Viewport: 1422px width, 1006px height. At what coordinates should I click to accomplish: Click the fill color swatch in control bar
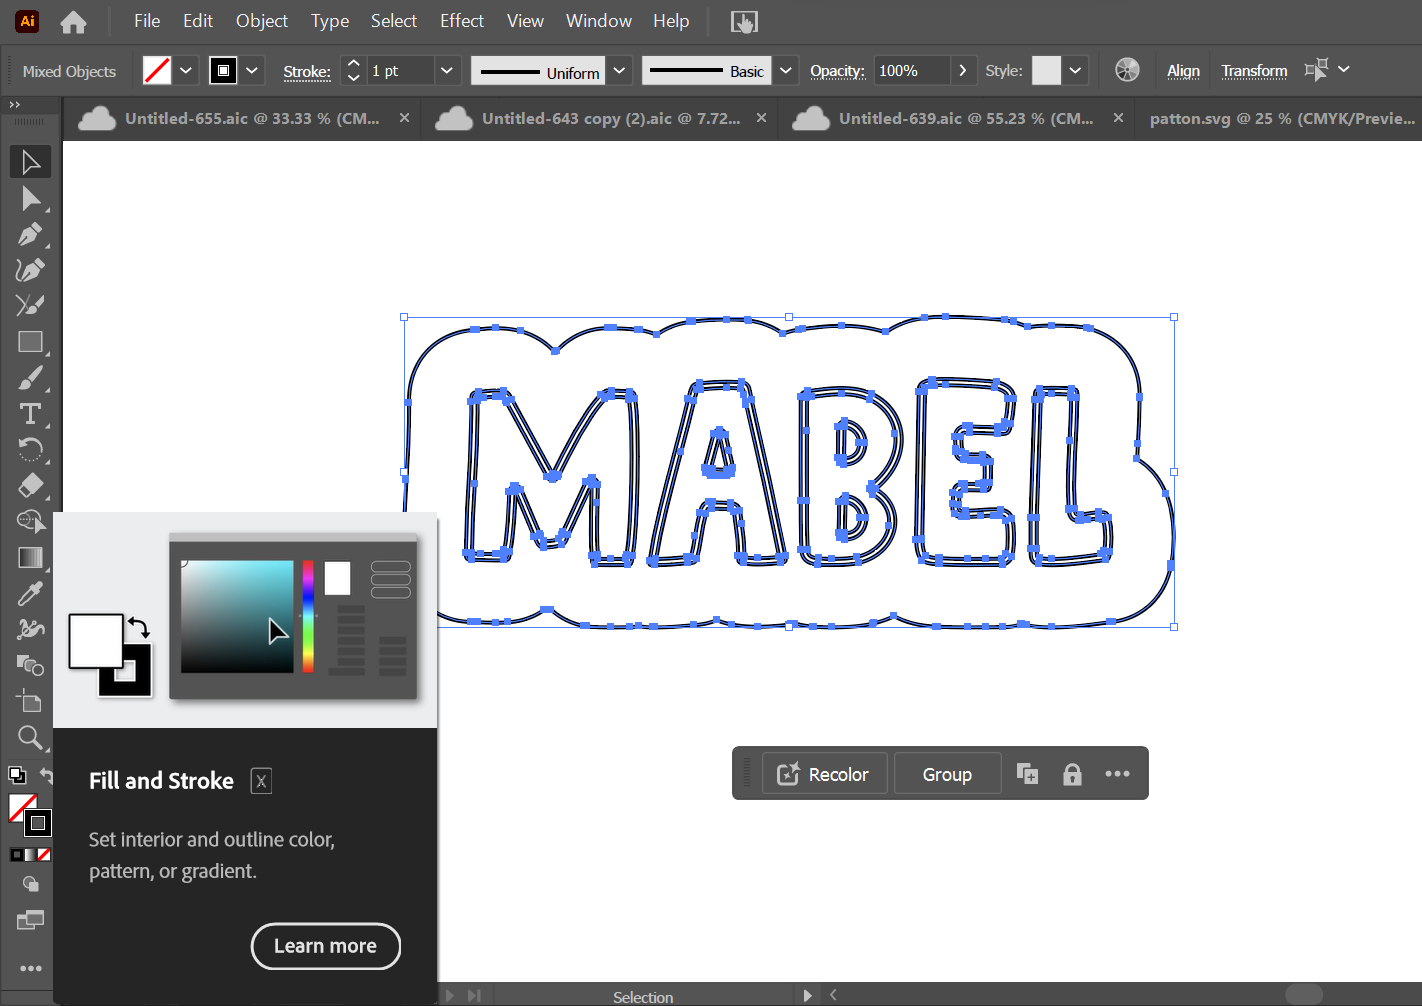157,71
